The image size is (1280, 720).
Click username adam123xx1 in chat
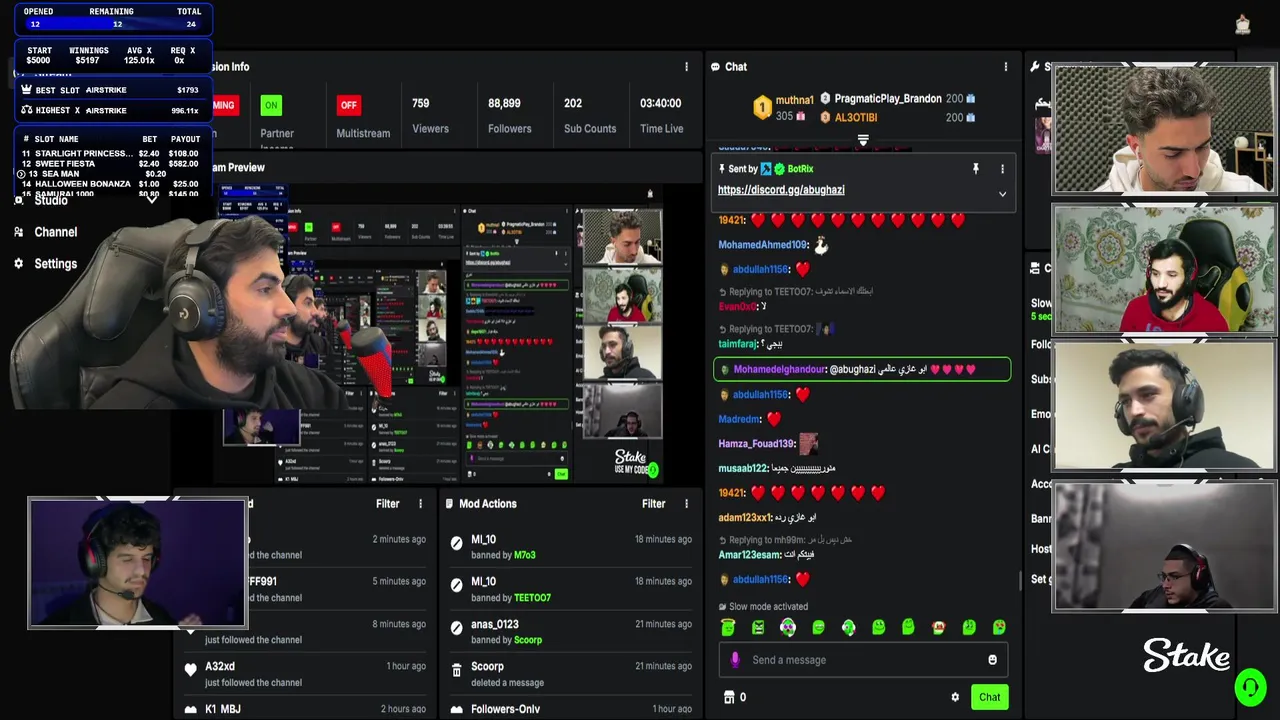[x=745, y=517]
